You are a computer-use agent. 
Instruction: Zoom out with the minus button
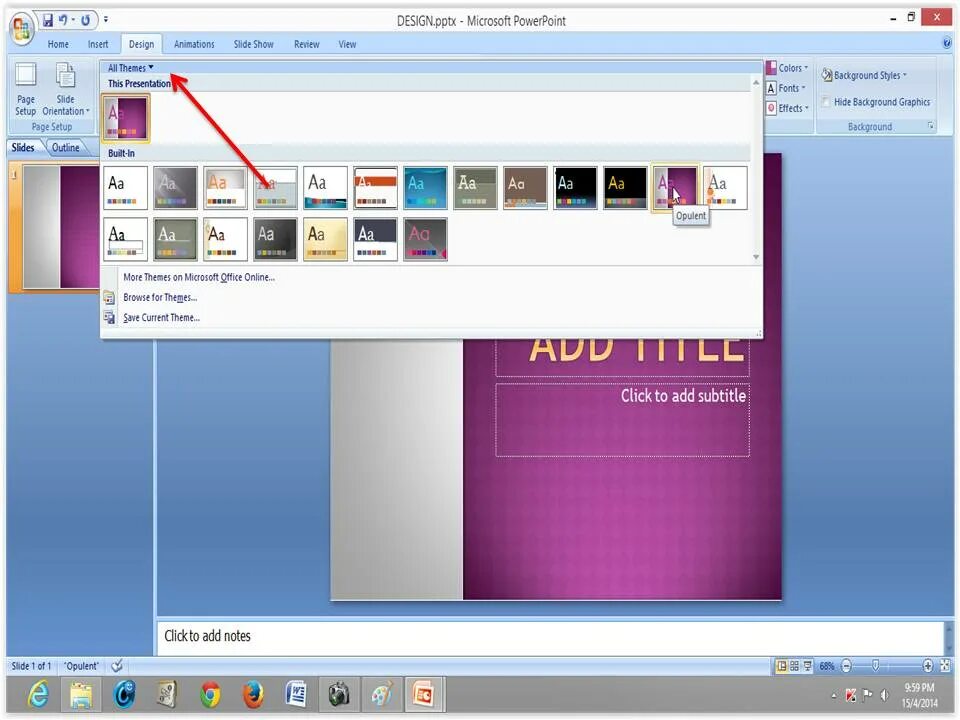pyautogui.click(x=846, y=666)
